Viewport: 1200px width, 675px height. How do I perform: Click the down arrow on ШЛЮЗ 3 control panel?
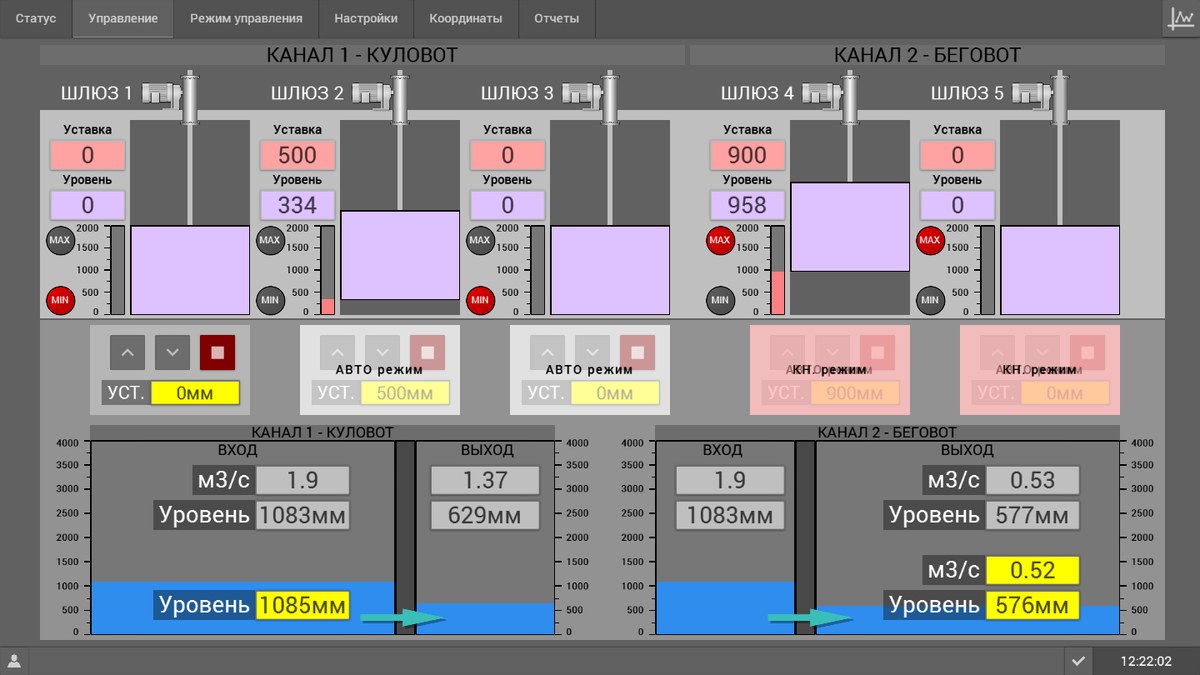click(x=592, y=352)
